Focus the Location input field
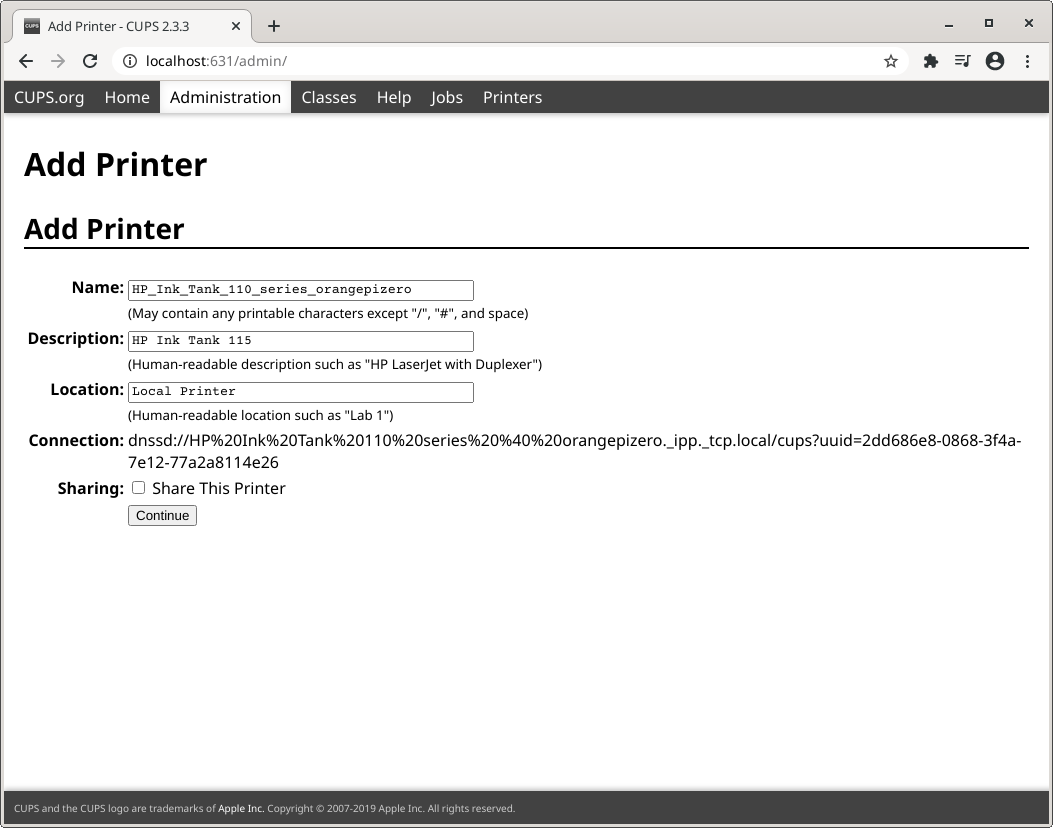 click(x=300, y=392)
